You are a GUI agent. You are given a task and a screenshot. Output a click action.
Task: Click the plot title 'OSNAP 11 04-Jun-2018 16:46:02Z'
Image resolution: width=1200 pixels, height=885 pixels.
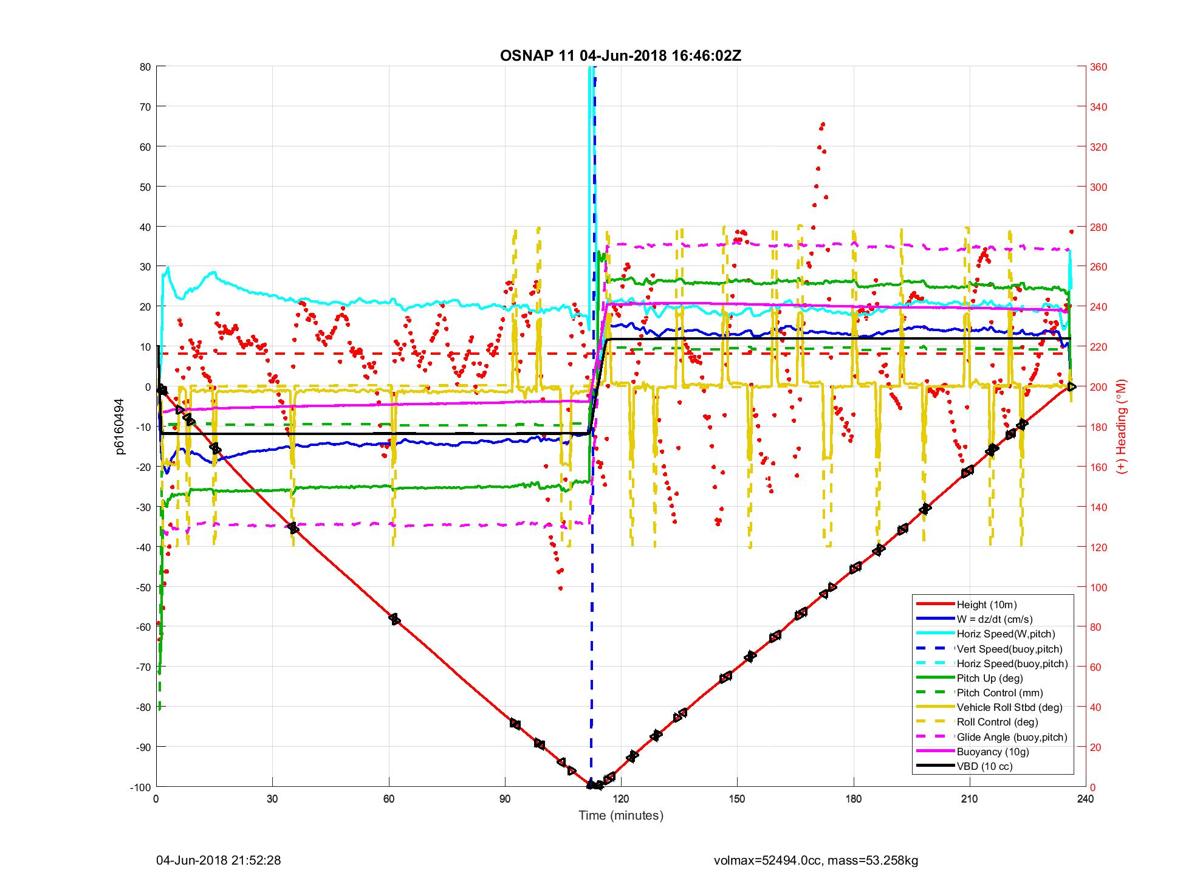620,55
